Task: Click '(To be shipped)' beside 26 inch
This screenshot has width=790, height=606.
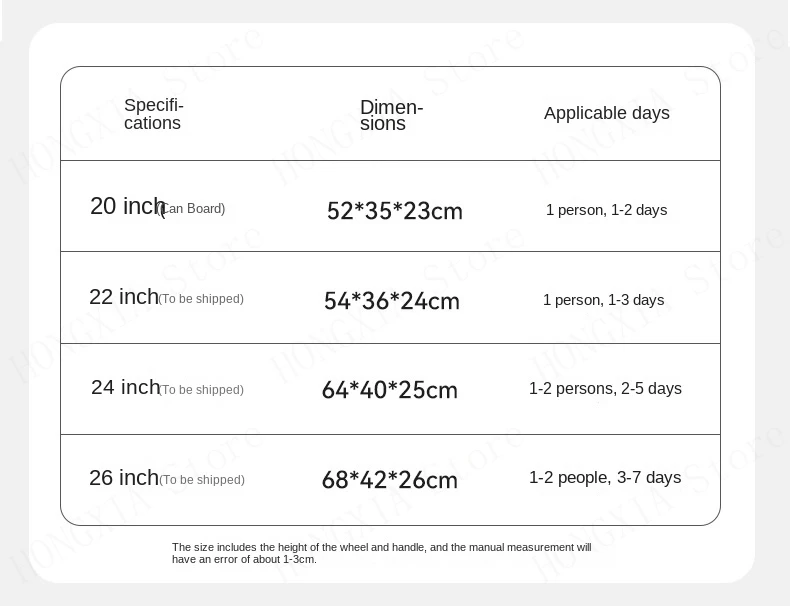Action: click(202, 480)
